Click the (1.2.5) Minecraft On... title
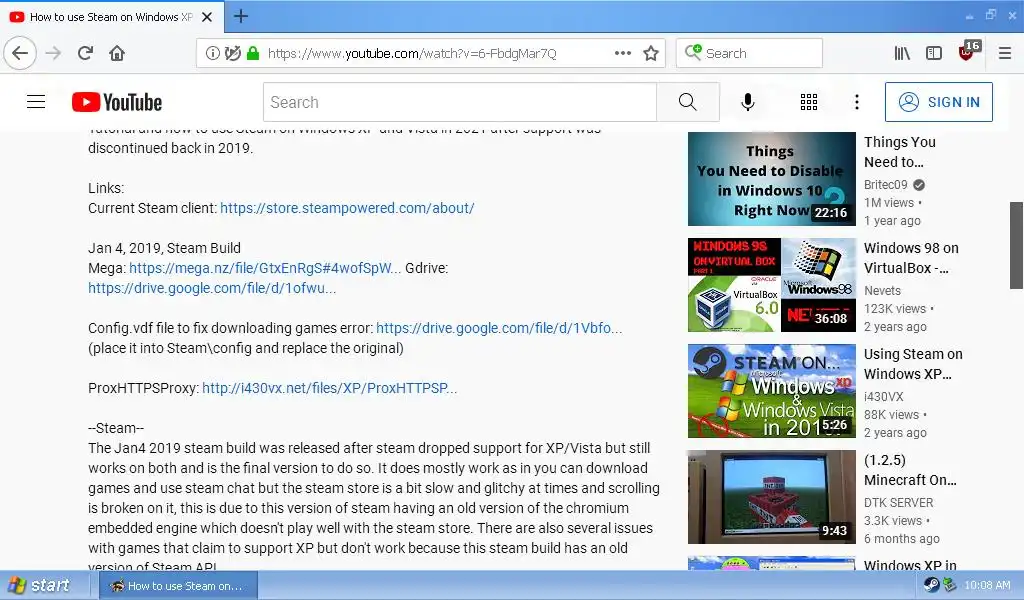Screen dimensions: 1024x600 910,470
